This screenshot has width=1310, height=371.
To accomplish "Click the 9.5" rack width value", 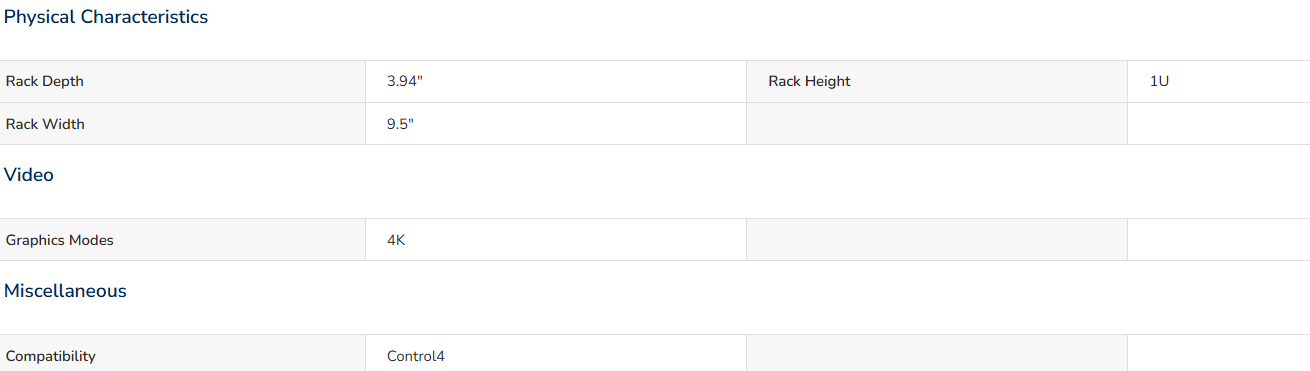I will click(x=401, y=124).
